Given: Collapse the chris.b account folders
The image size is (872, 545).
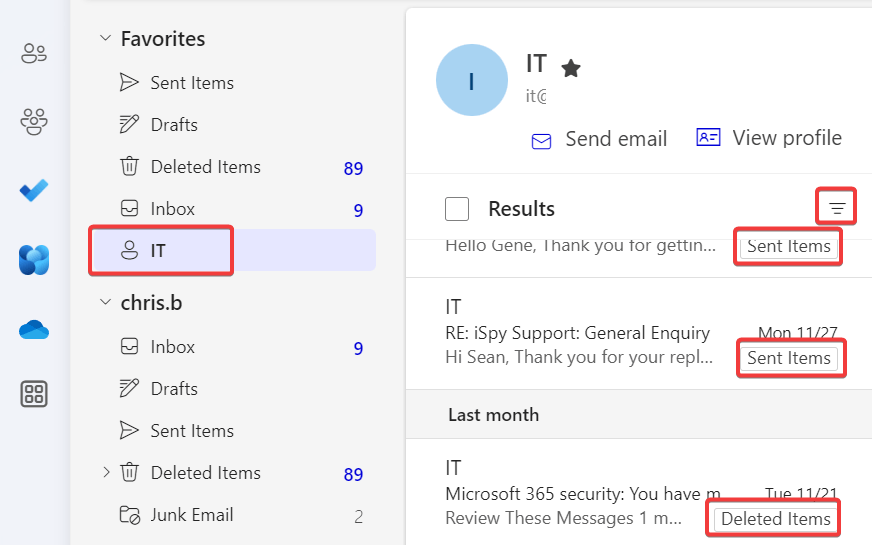Looking at the screenshot, I should click(x=105, y=302).
